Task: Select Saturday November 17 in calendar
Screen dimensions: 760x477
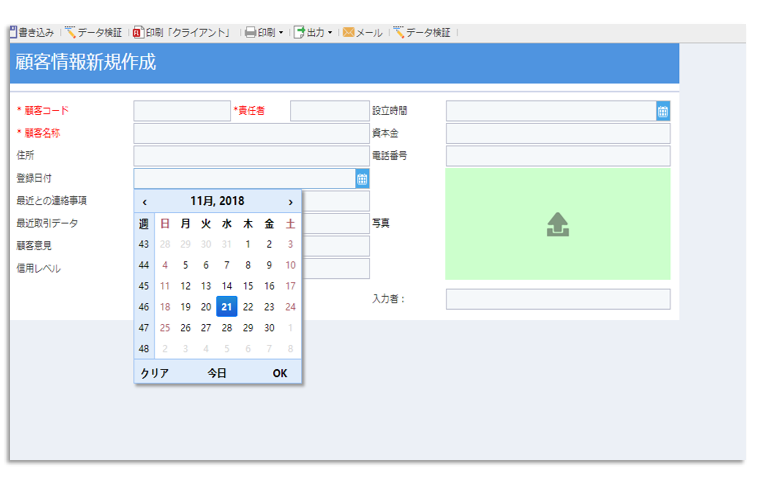Action: pos(290,286)
